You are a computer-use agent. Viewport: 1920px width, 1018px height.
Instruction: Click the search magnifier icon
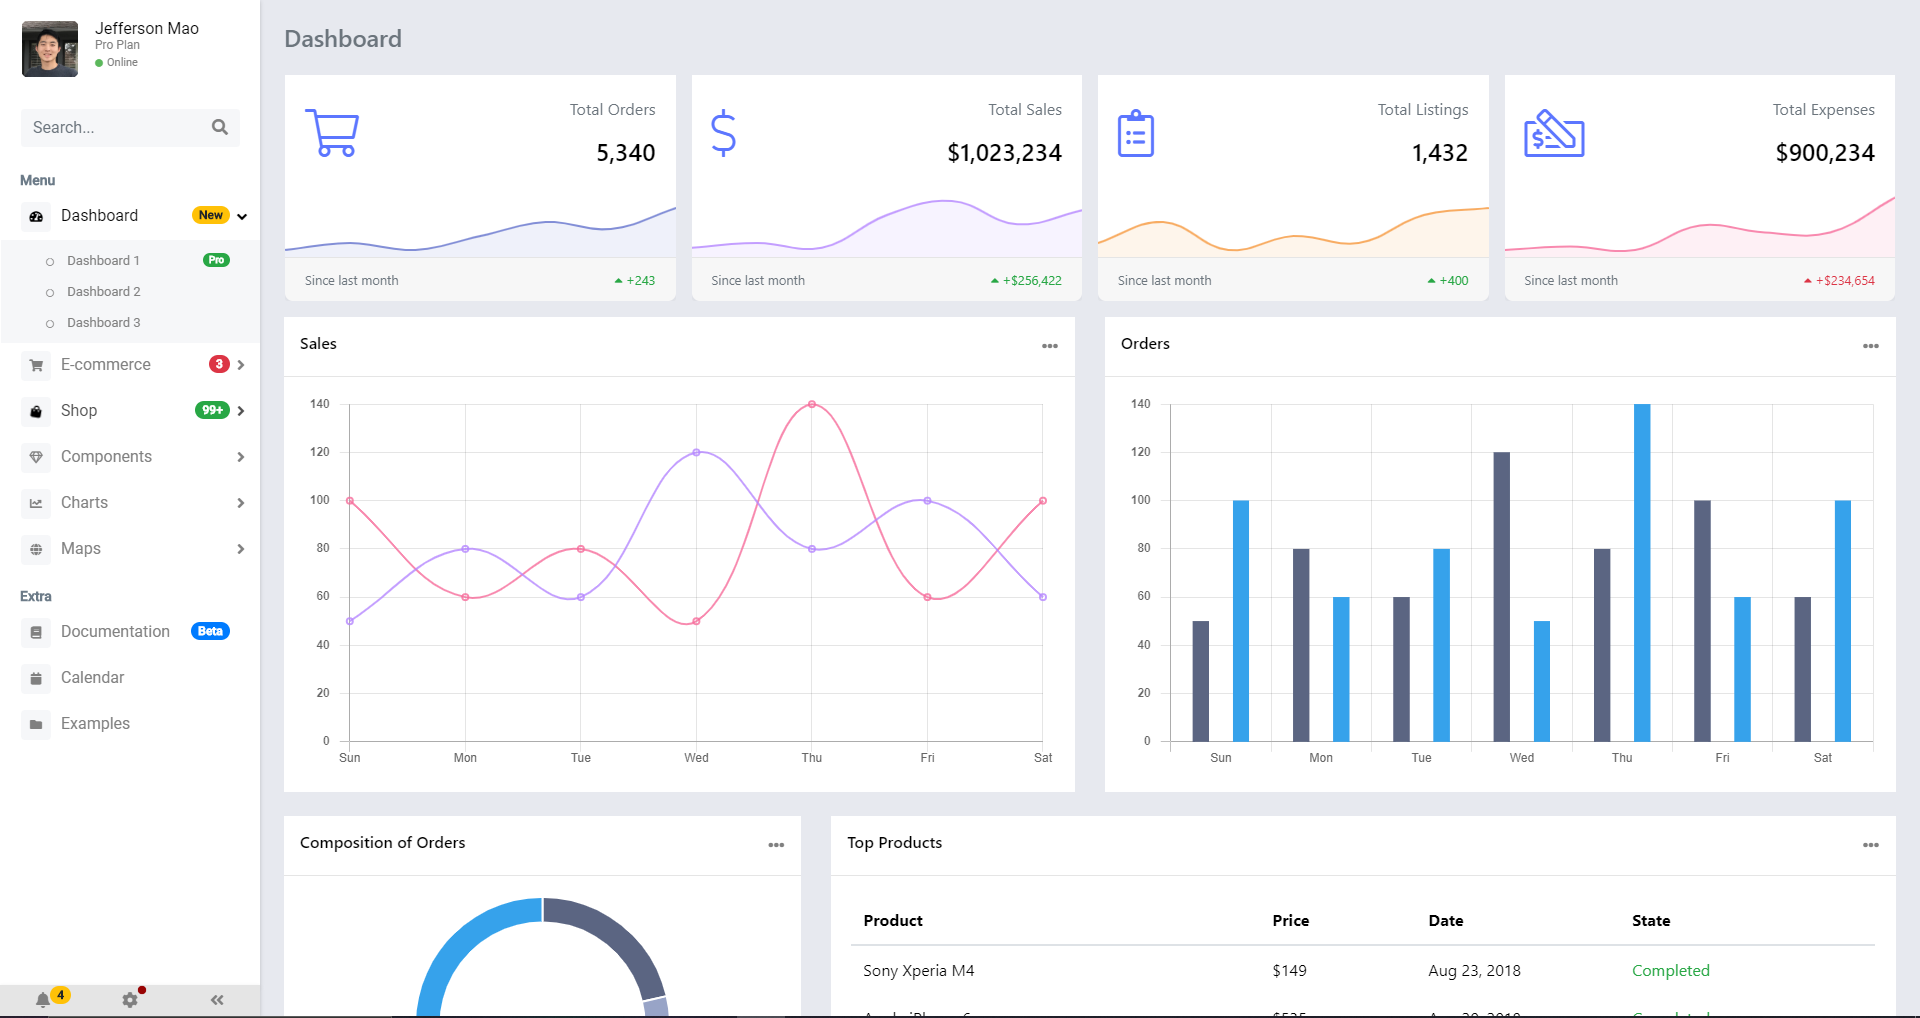coord(220,127)
